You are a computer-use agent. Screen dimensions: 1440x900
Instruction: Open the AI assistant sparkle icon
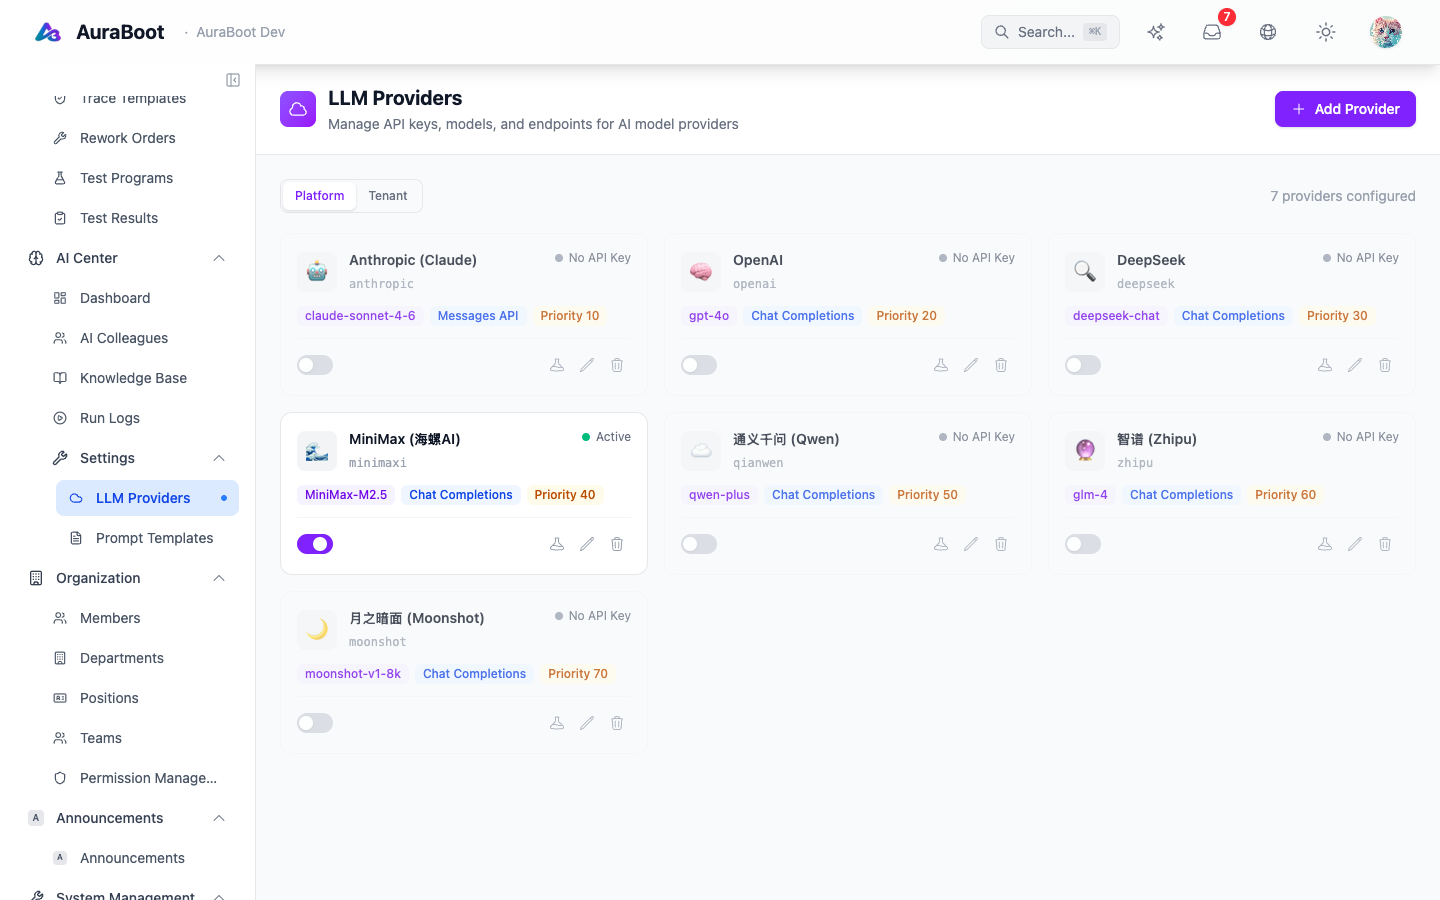[x=1156, y=32]
